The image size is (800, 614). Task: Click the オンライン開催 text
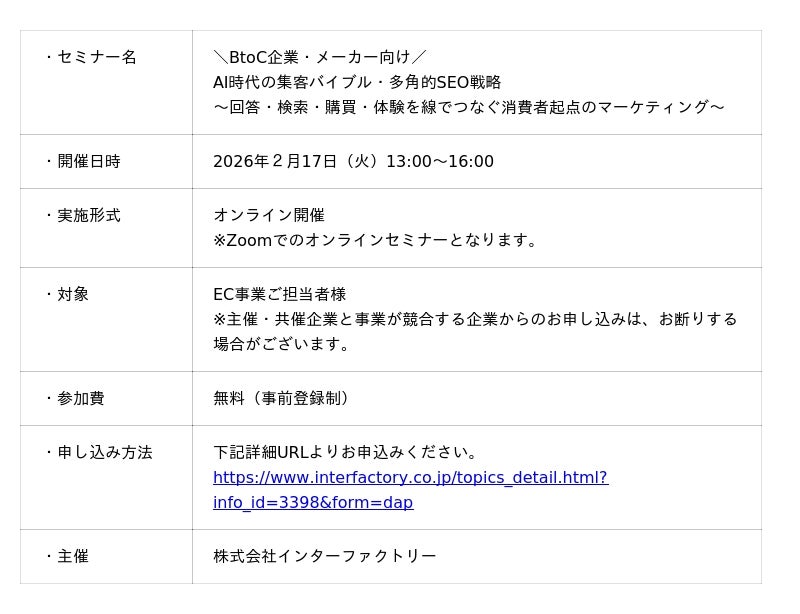click(x=269, y=215)
